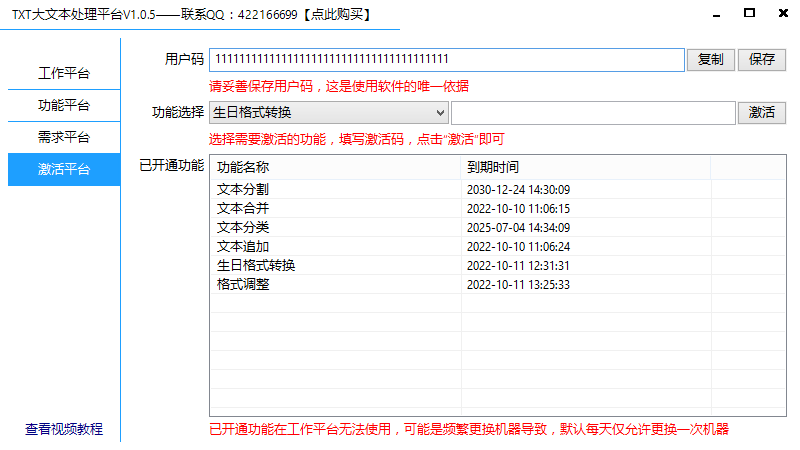Switch to the 功能平台 tab
Screen dimensions: 800x450
click(64, 106)
